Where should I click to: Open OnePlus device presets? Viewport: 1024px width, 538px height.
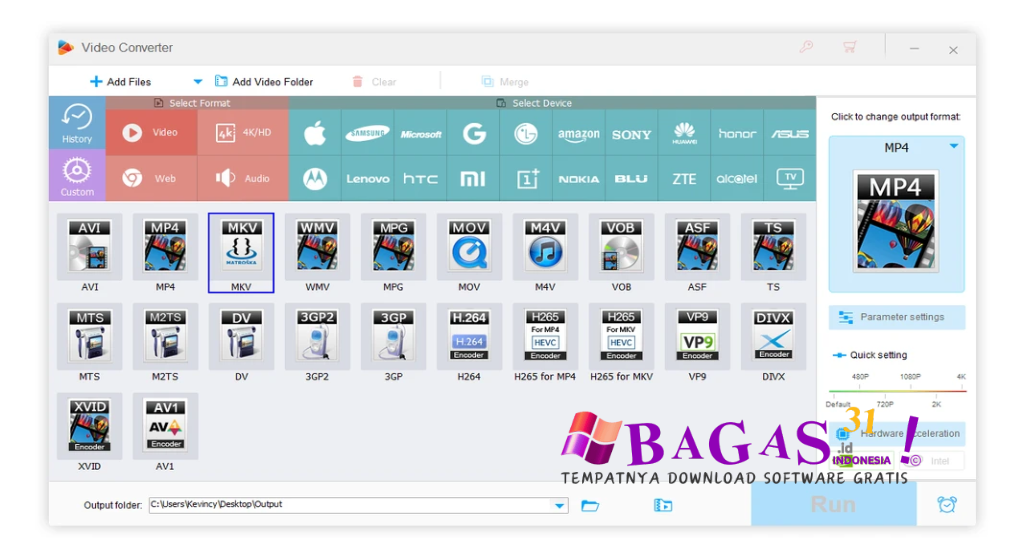point(526,178)
